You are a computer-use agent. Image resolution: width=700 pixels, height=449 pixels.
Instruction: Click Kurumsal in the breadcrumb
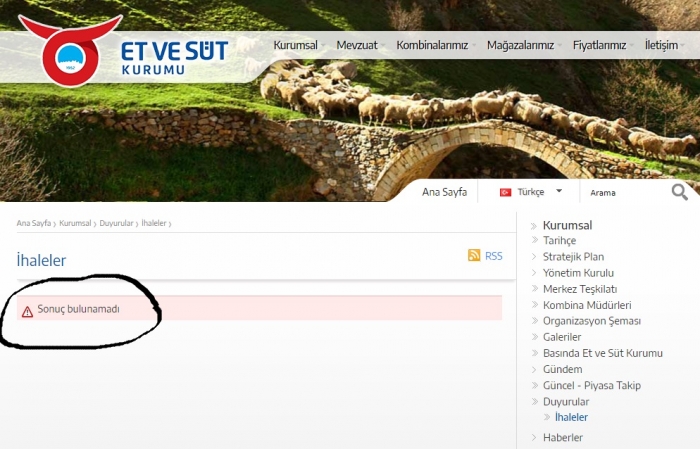tap(75, 223)
